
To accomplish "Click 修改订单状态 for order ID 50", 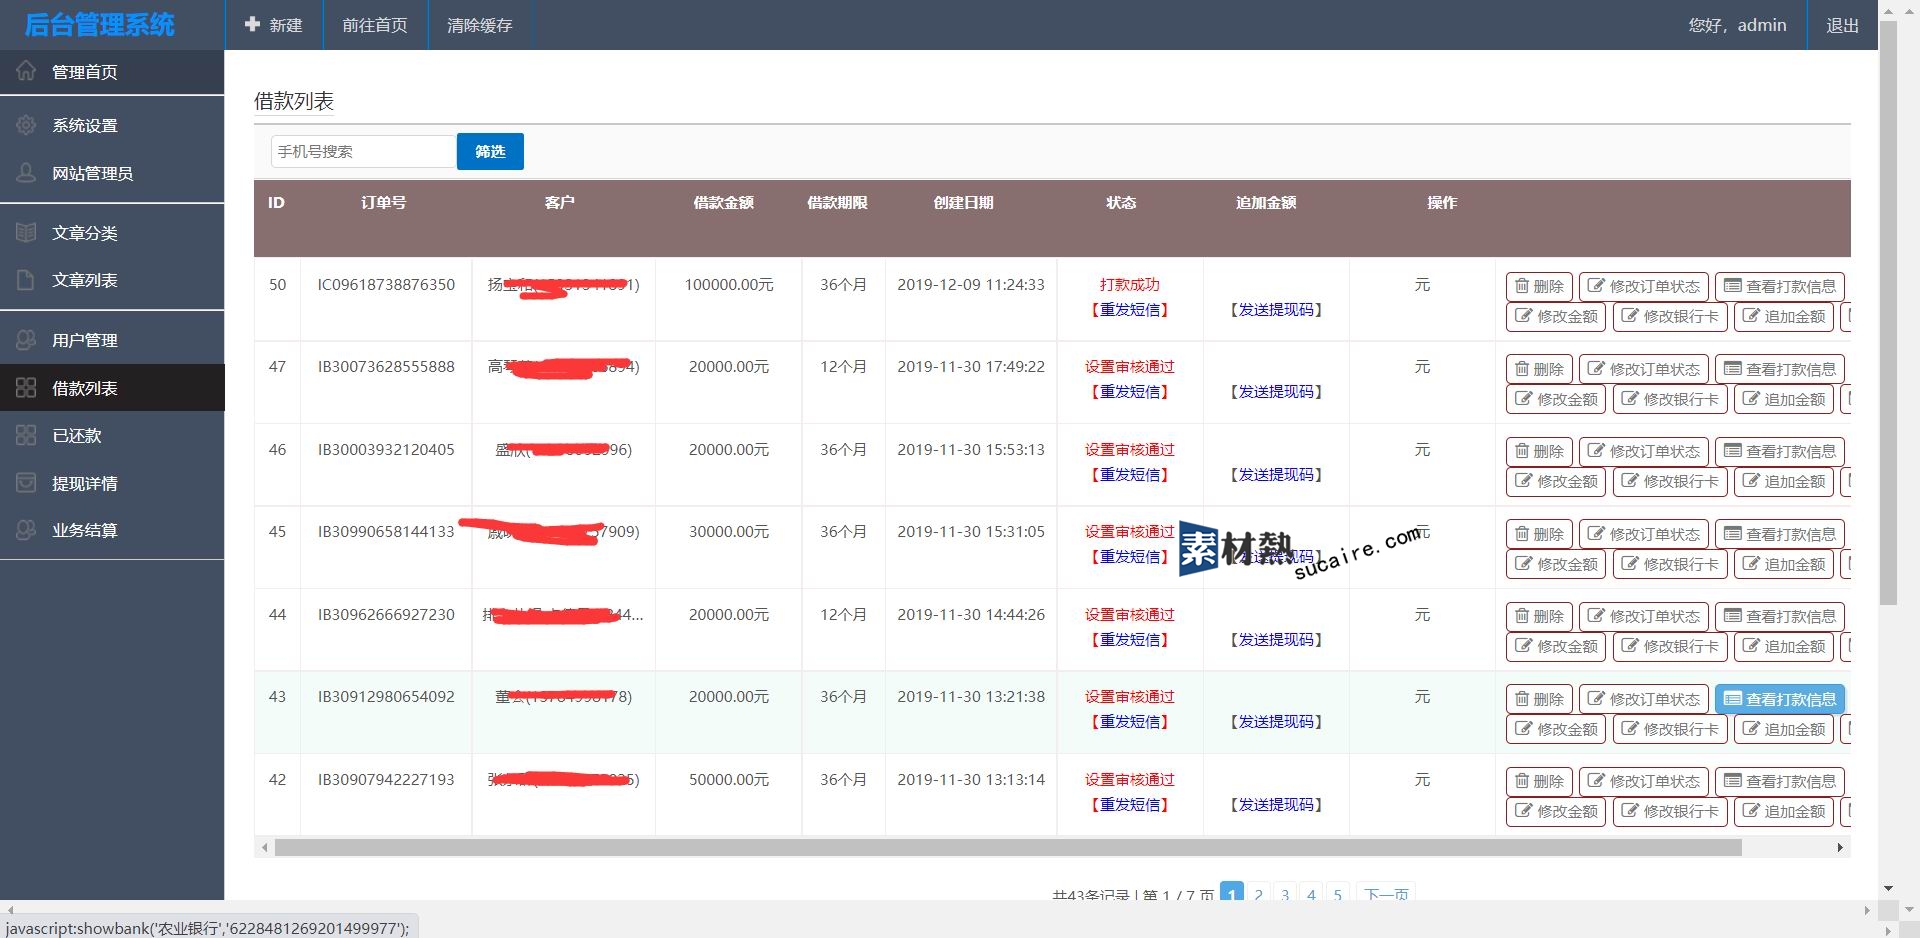I will pyautogui.click(x=1644, y=286).
